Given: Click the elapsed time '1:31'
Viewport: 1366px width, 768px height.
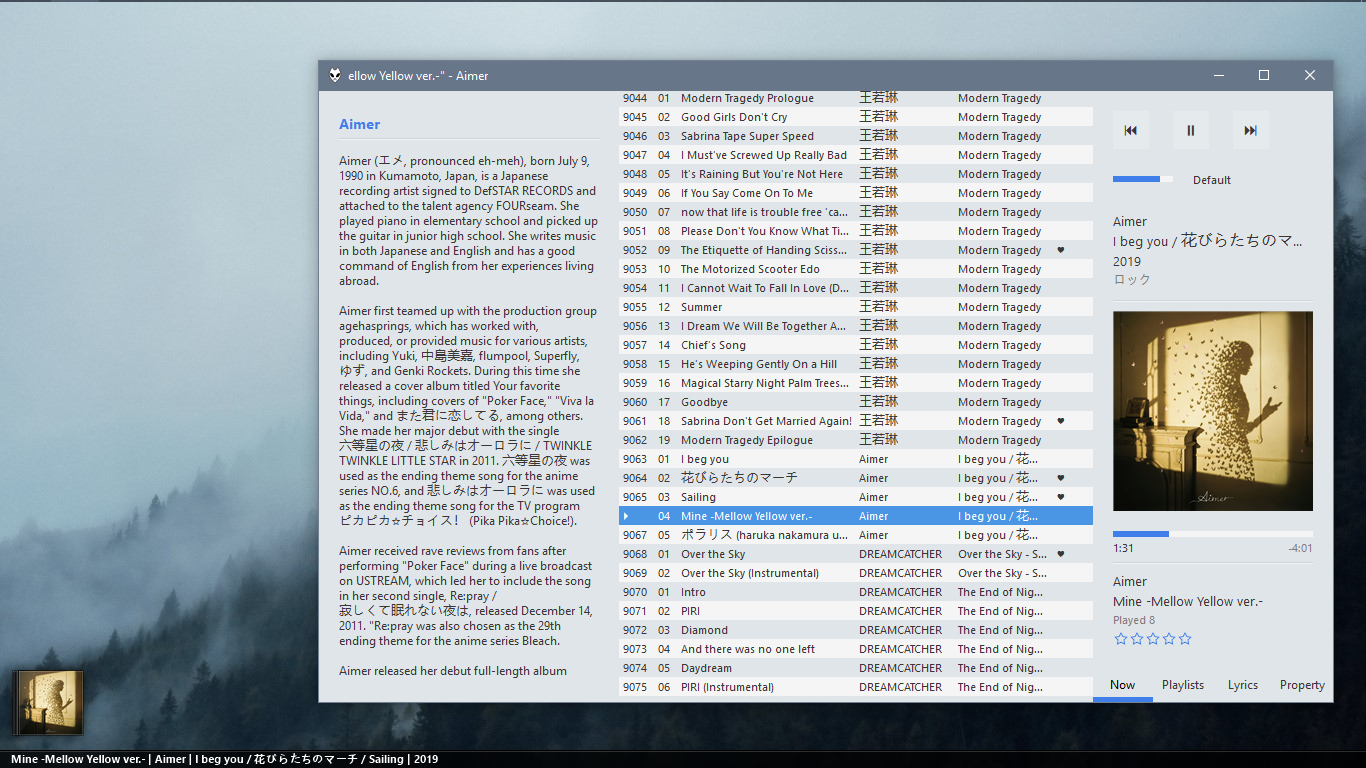Looking at the screenshot, I should tap(1123, 548).
